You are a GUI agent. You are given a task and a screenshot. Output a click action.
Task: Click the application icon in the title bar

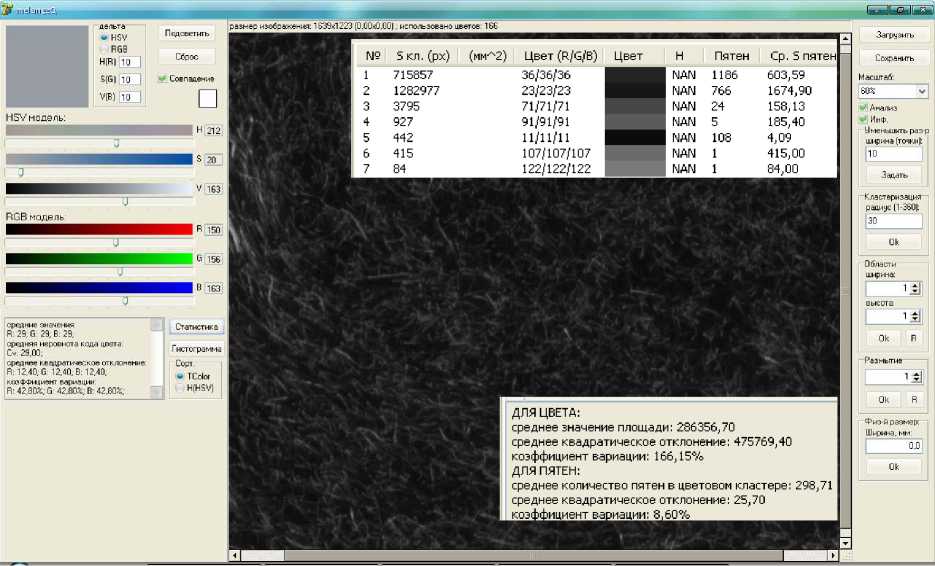(x=7, y=9)
